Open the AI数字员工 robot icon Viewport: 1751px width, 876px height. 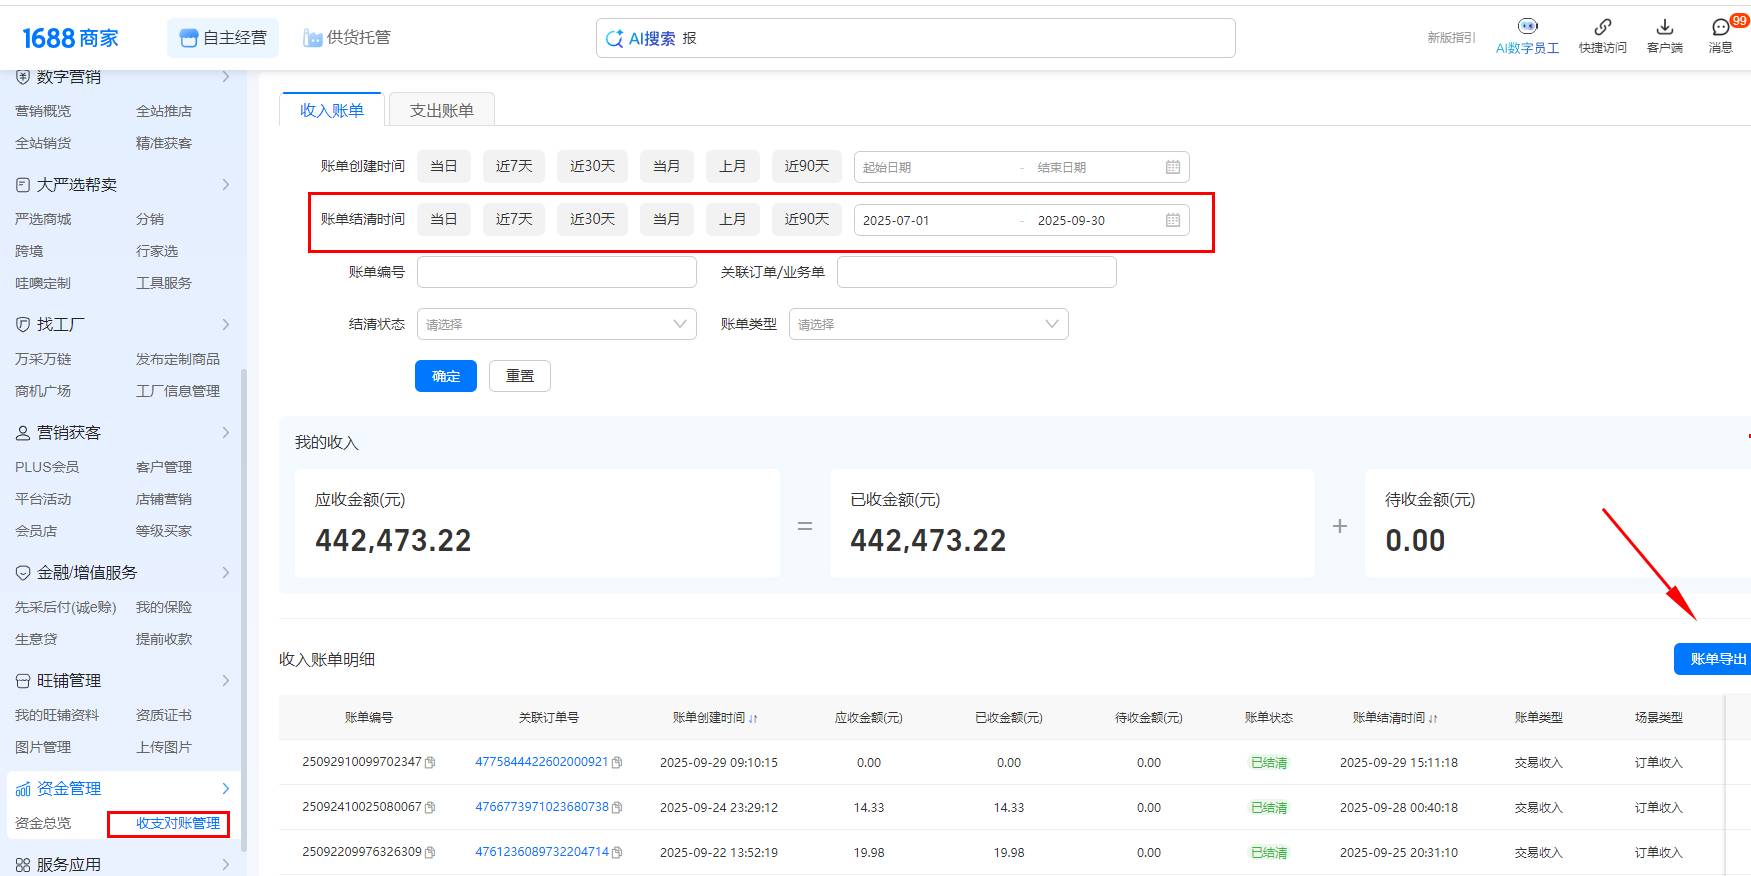click(1527, 27)
